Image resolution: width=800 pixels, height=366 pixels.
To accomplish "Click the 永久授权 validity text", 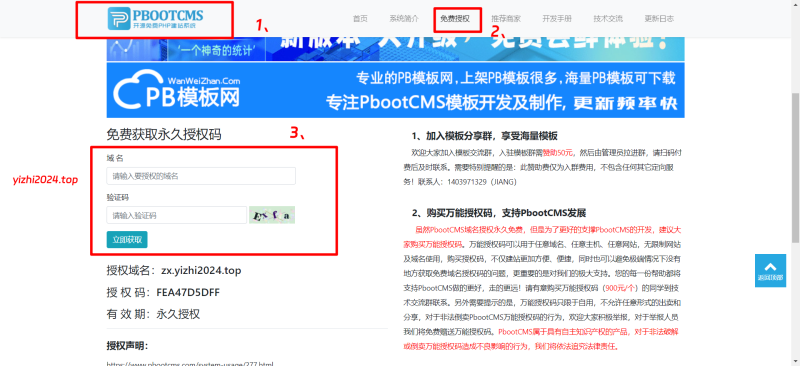I will point(178,314).
